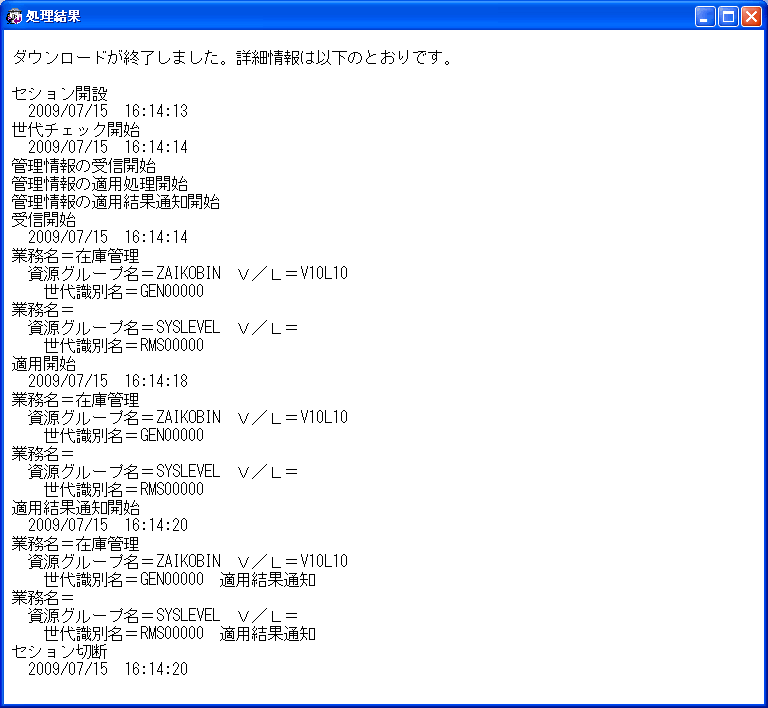The height and width of the screenshot is (708, 768).
Task: Close the 処理結果 window
Action: coord(751,17)
